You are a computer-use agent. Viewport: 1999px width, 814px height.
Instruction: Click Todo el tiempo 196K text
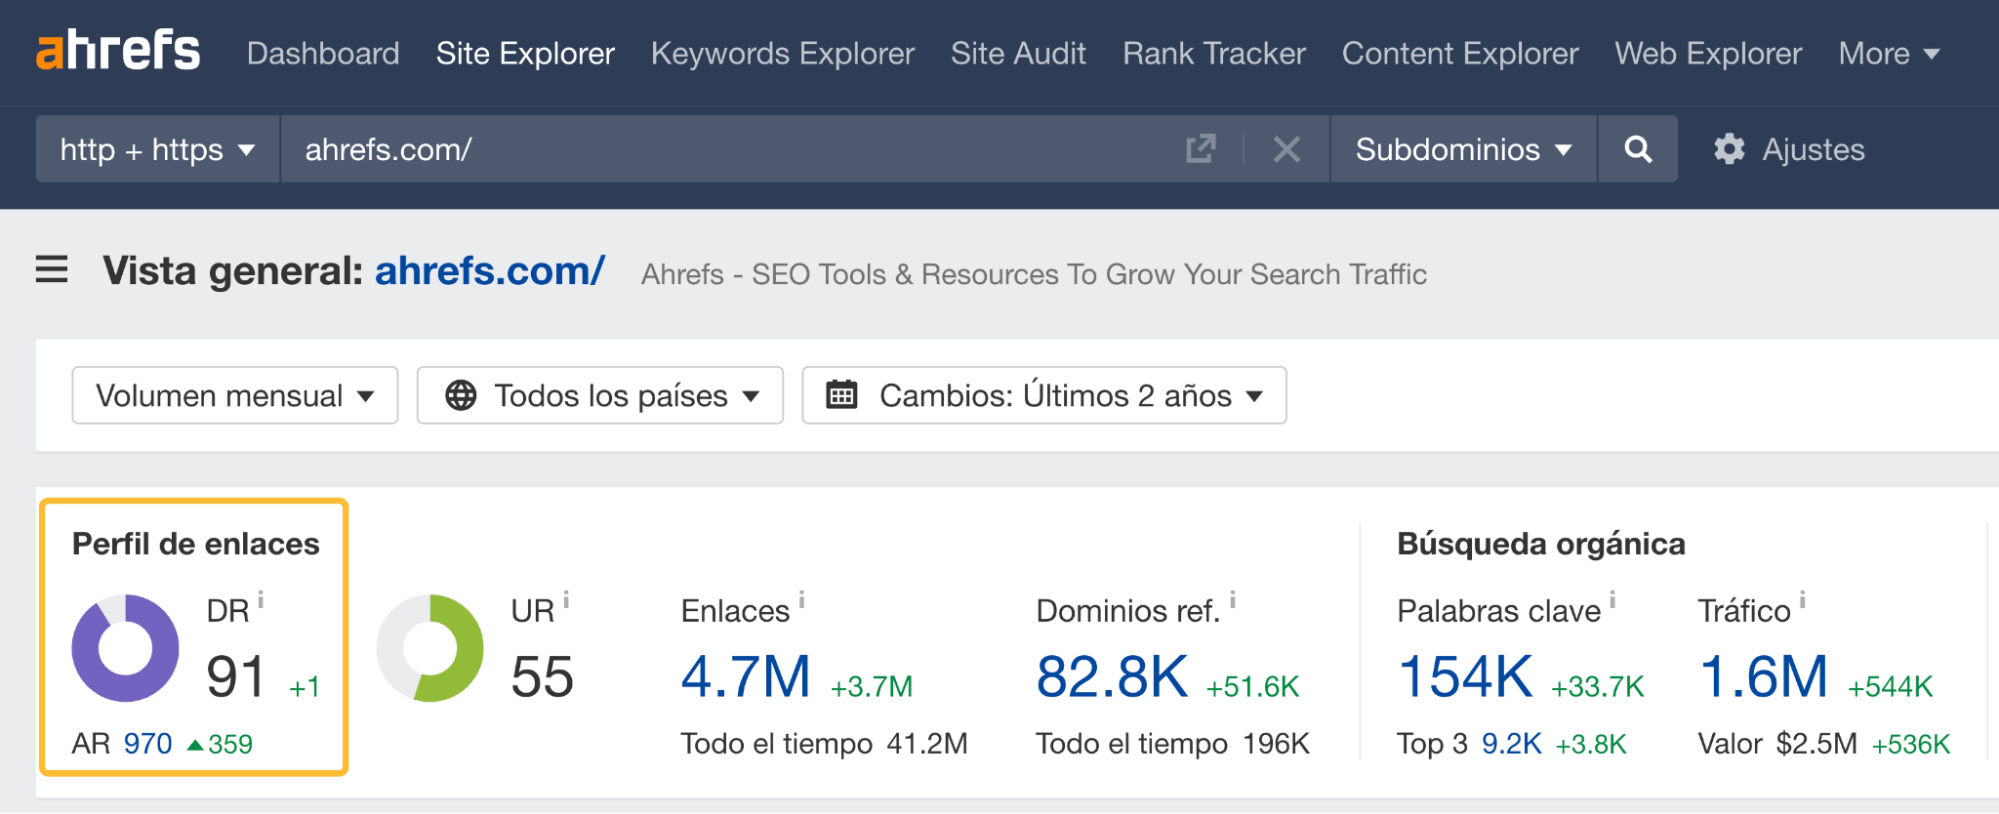click(1173, 744)
